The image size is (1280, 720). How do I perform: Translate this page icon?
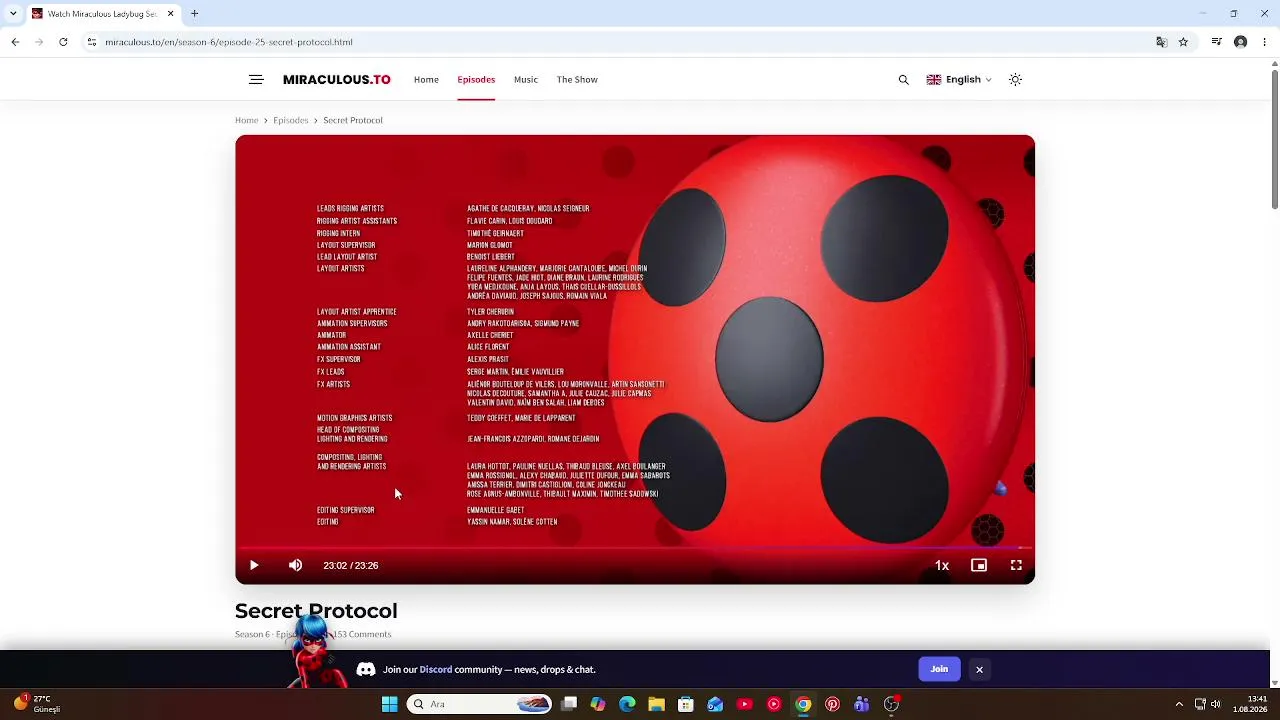tap(1161, 42)
